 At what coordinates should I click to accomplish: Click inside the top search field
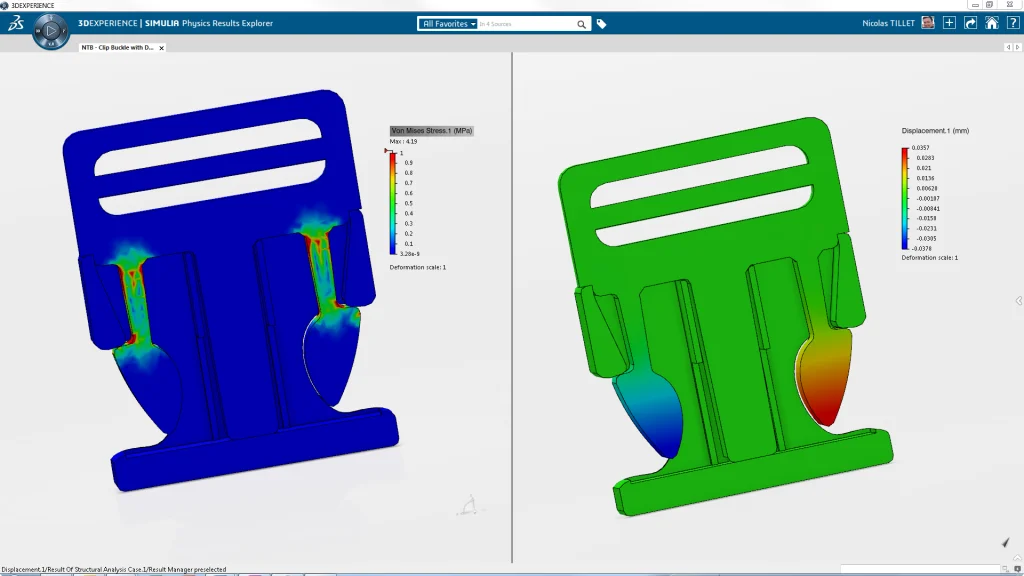point(525,23)
